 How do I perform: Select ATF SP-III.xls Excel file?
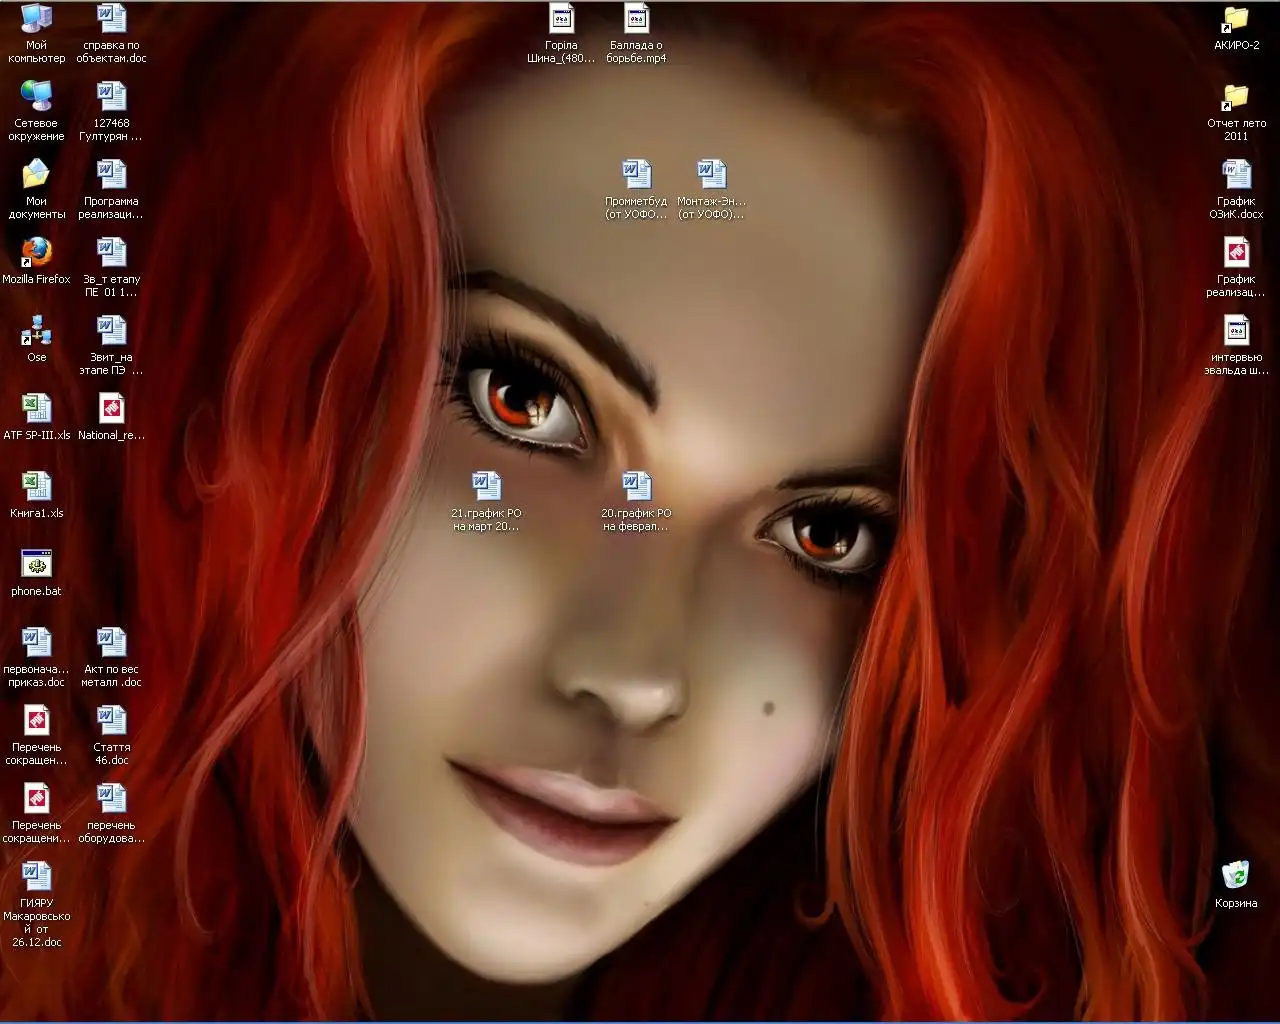[36, 417]
